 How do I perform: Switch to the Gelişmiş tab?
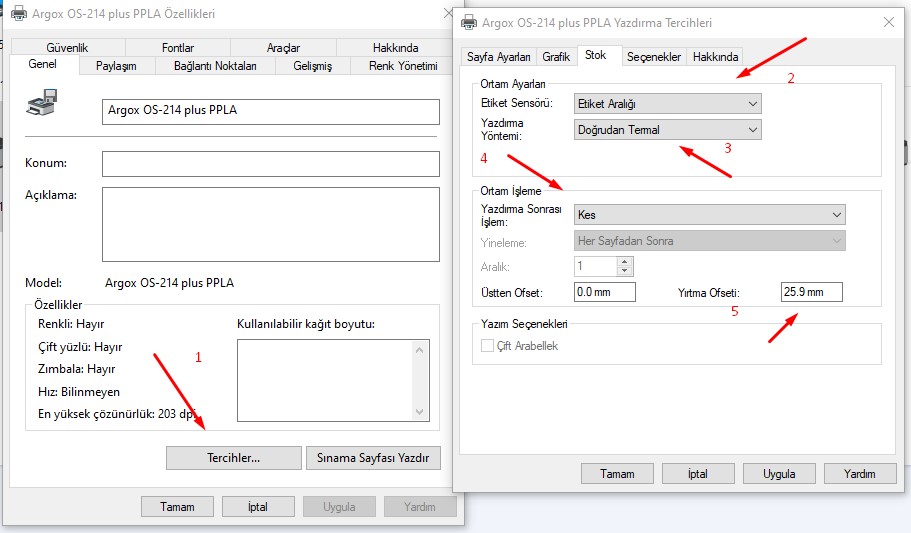pos(313,66)
